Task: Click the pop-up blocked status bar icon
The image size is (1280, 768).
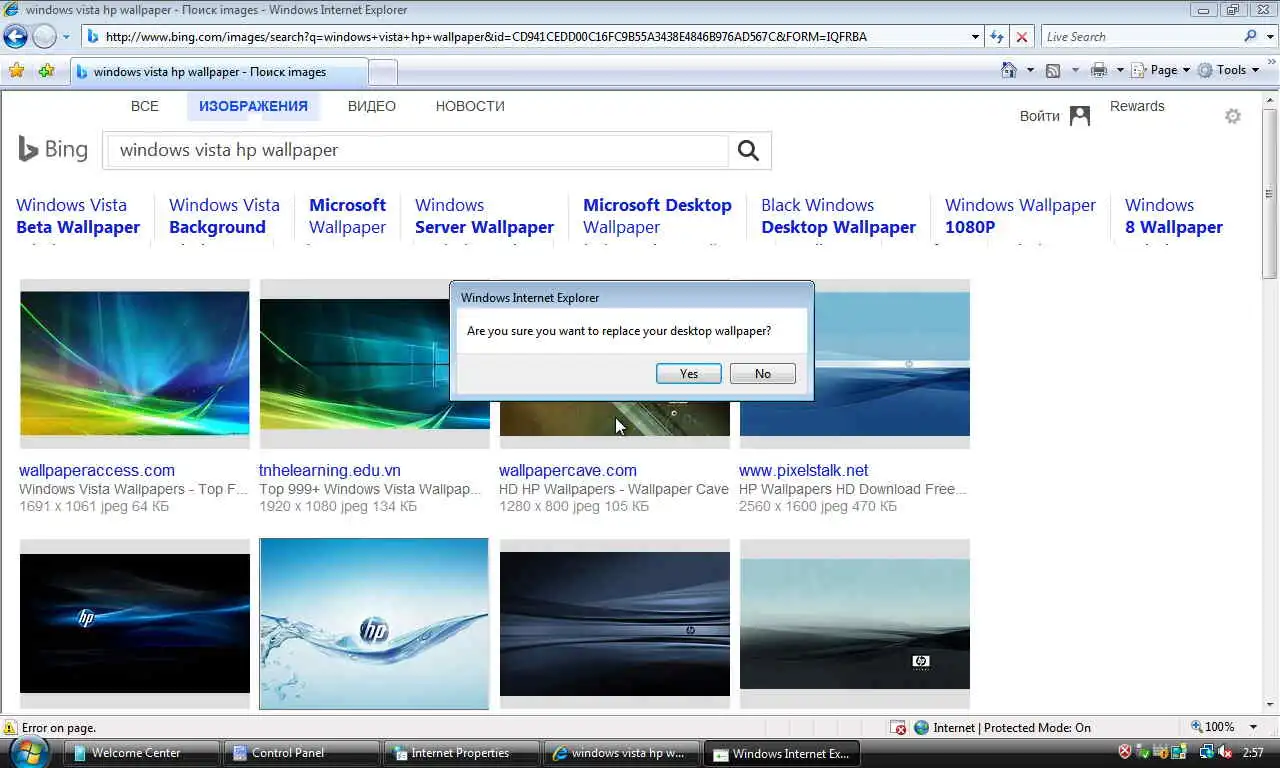Action: coord(898,728)
